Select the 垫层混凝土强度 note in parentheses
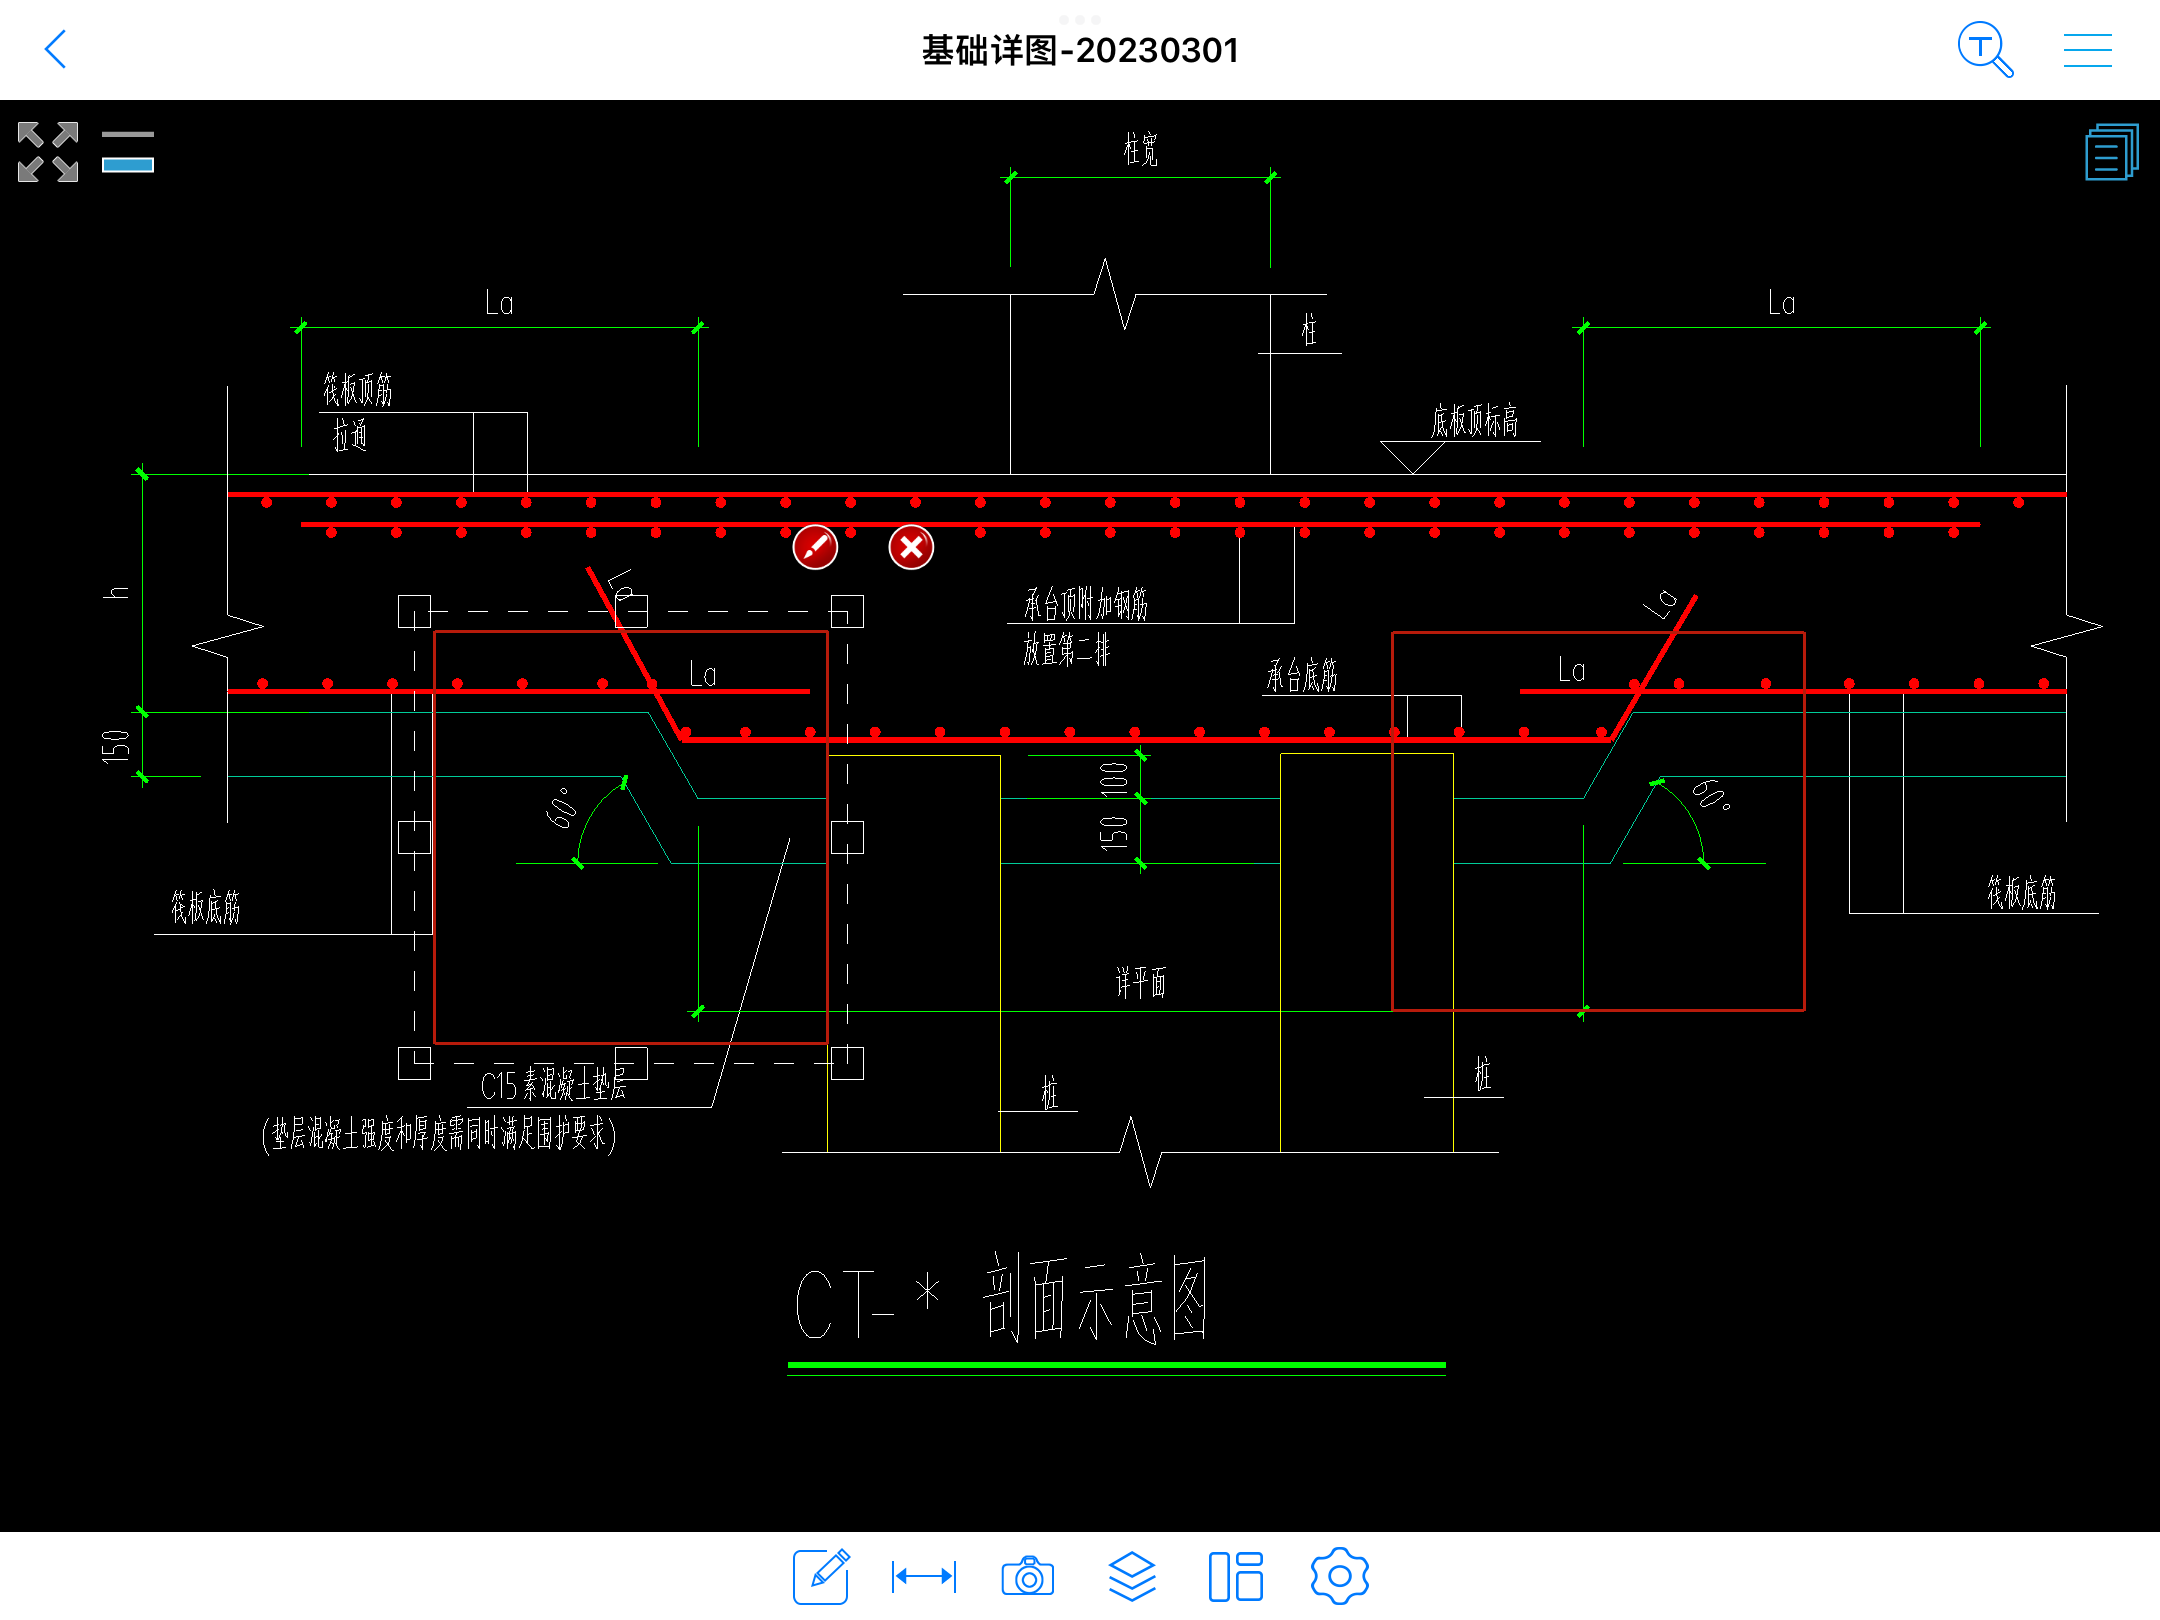This screenshot has height=1620, width=2160. (x=439, y=1134)
